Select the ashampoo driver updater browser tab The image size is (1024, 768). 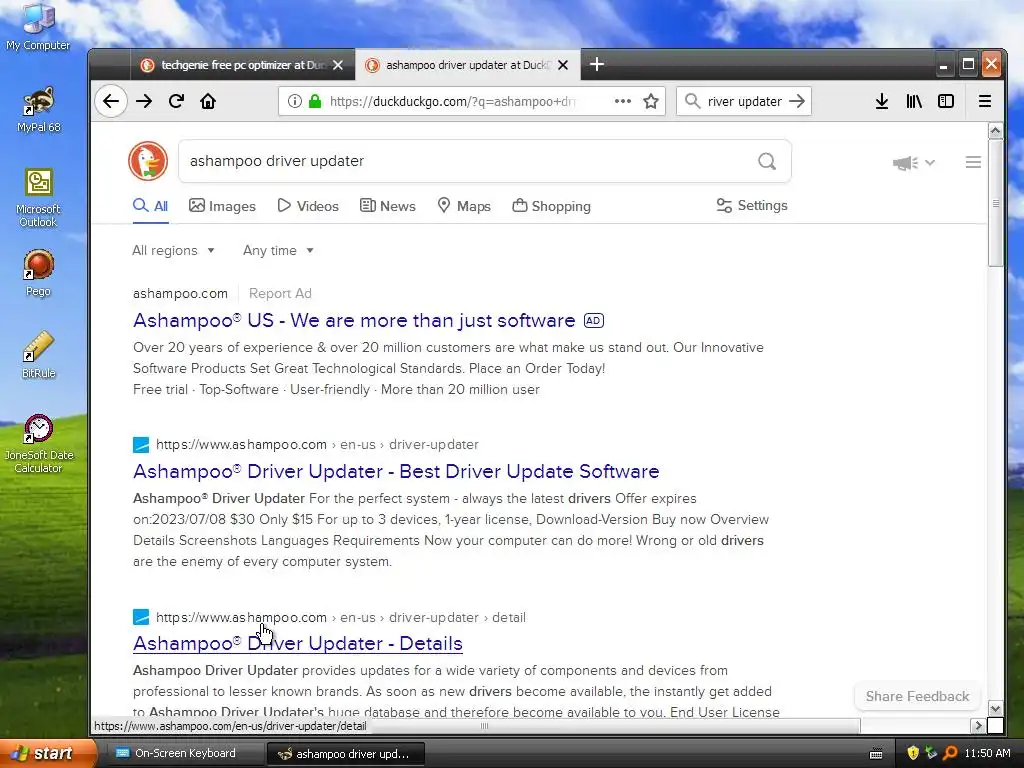[x=466, y=65]
